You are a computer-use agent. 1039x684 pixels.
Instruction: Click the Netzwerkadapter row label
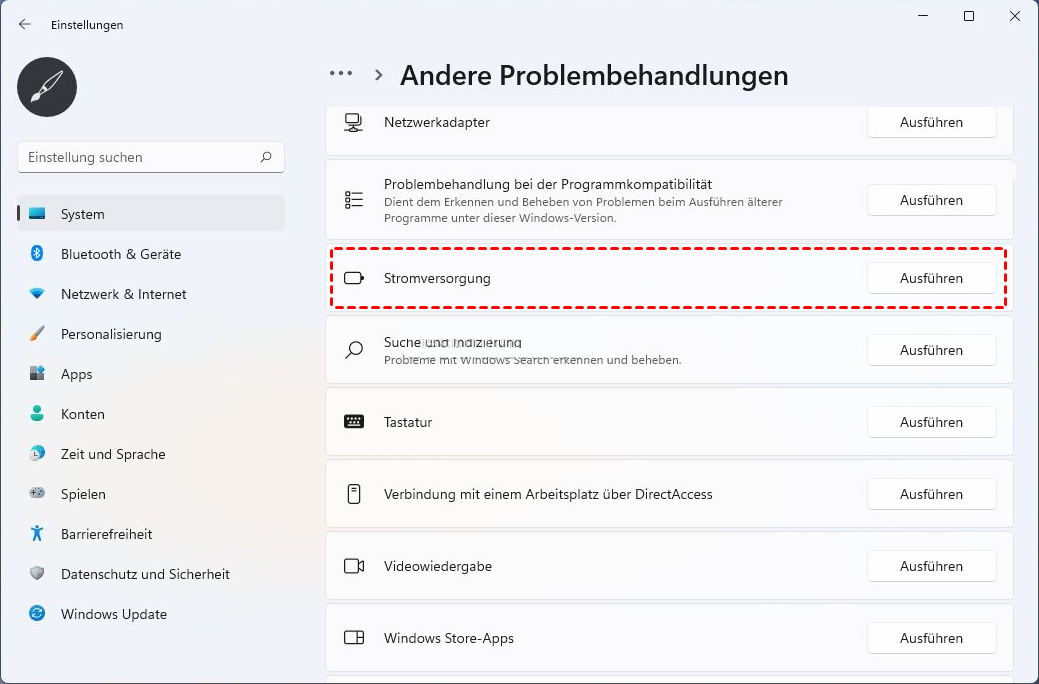click(437, 122)
